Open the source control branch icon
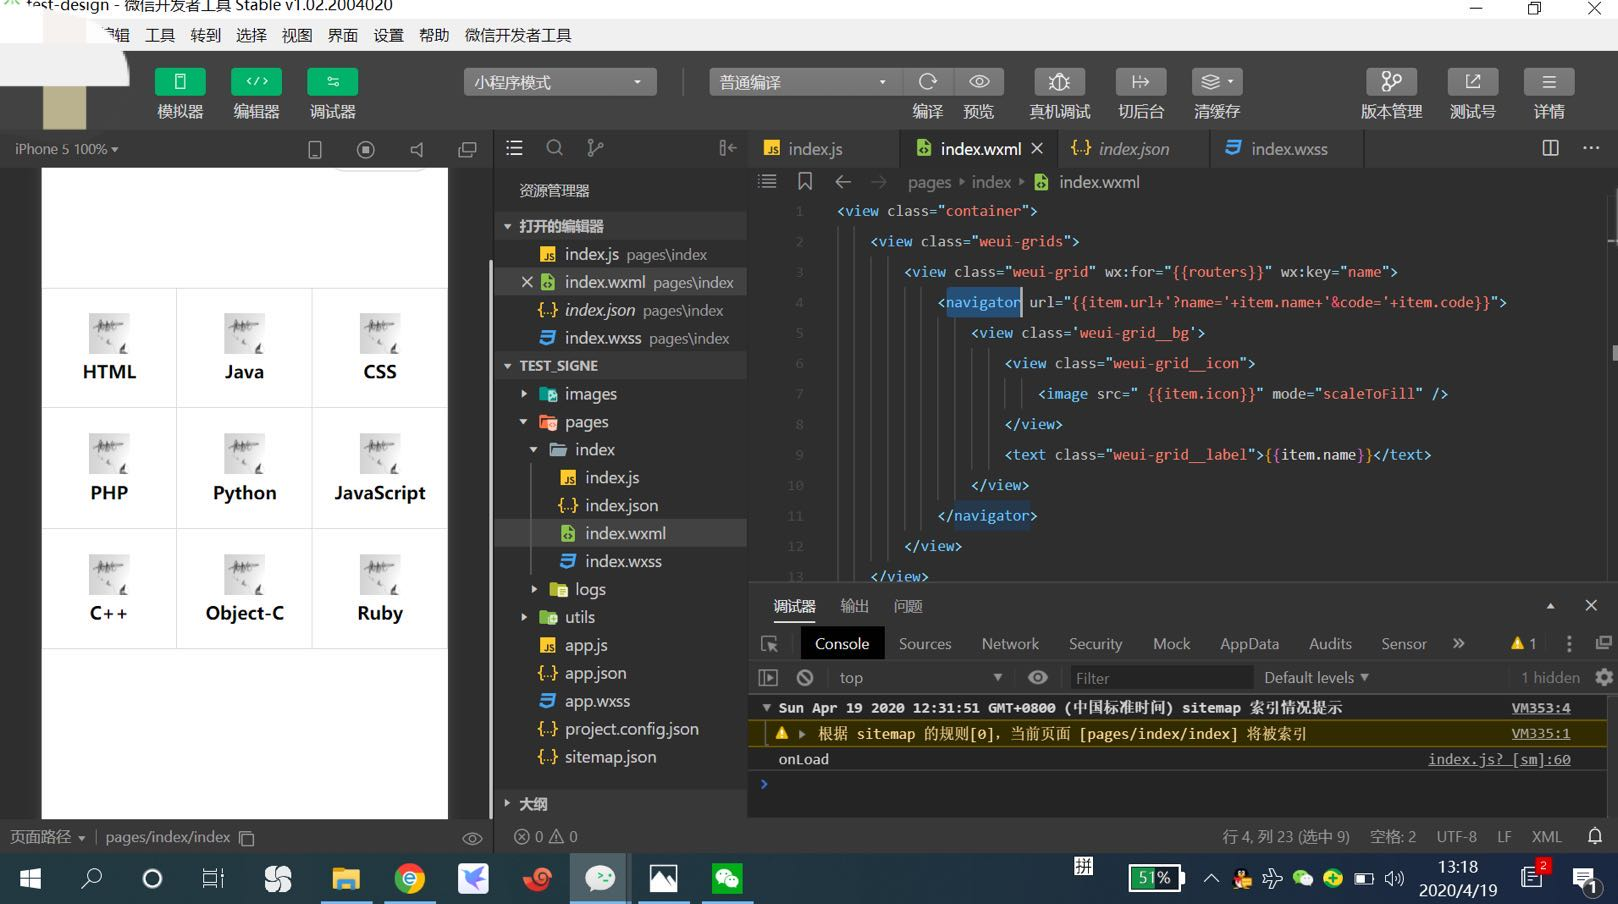1618x904 pixels. point(595,148)
